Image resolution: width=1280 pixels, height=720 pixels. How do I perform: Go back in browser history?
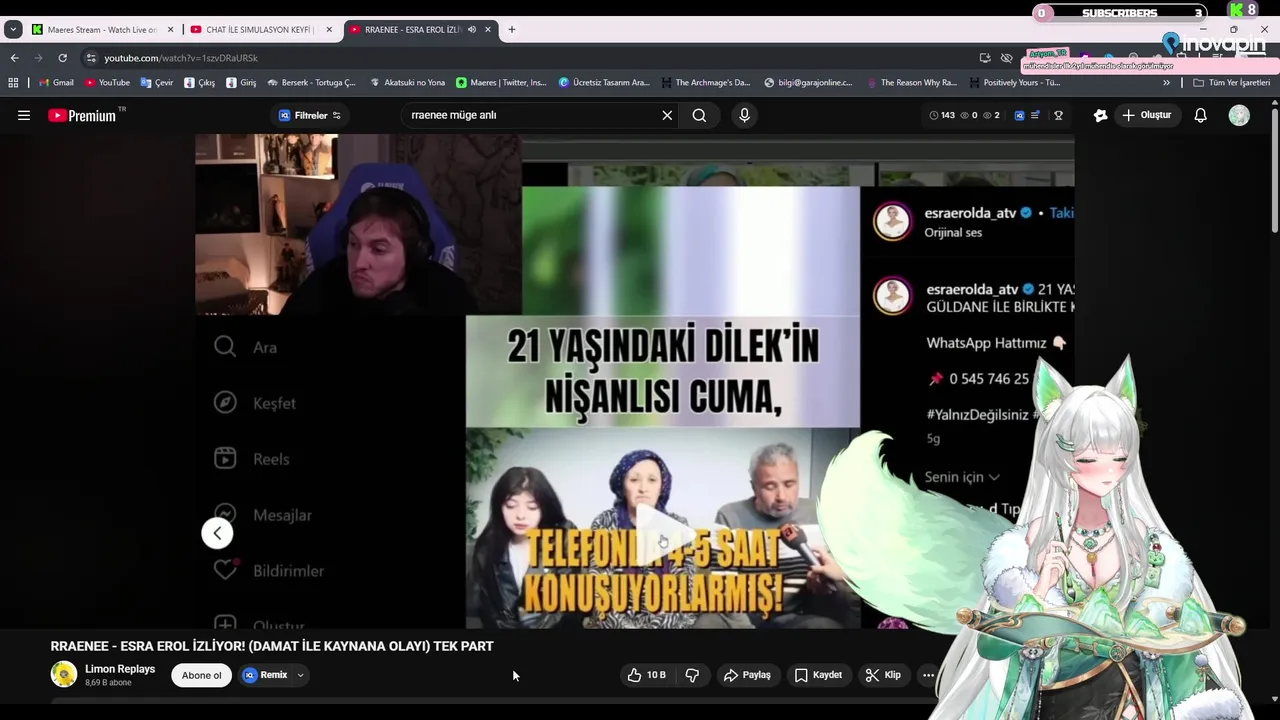14,58
